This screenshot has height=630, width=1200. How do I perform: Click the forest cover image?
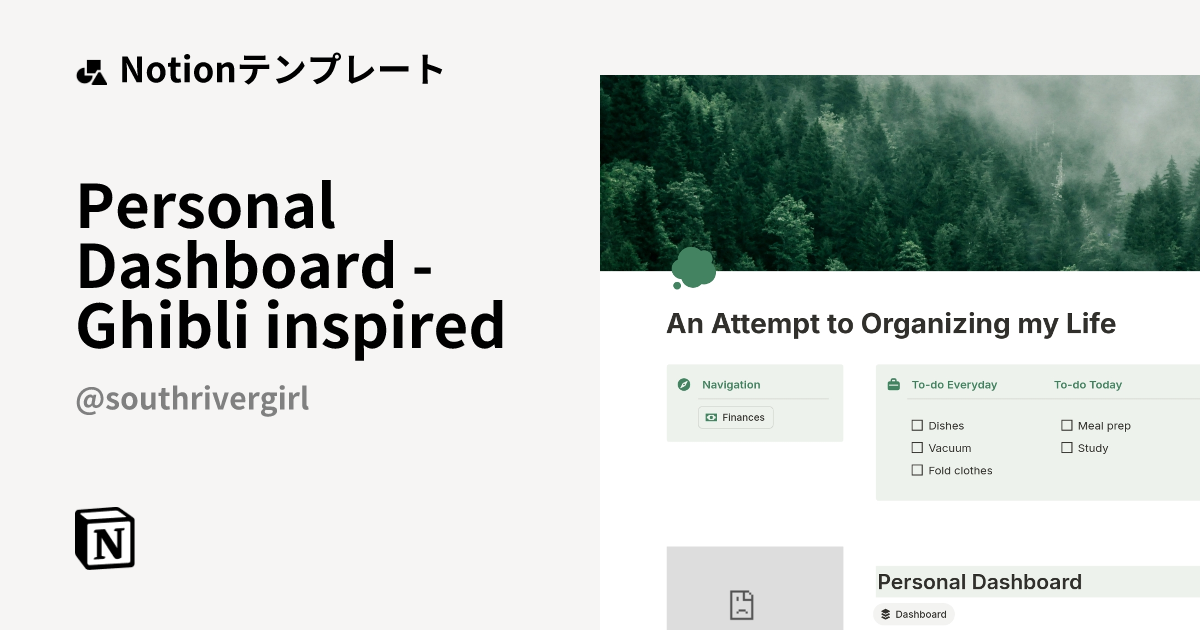(899, 170)
